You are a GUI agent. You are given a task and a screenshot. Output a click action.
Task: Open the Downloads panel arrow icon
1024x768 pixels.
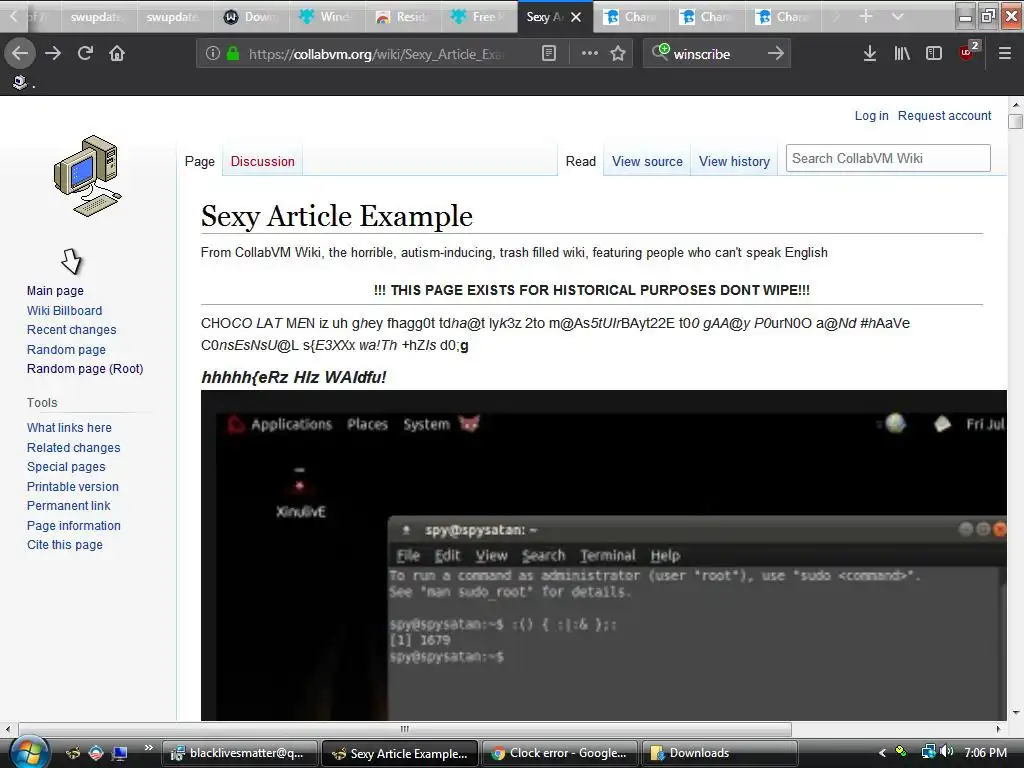(x=870, y=54)
